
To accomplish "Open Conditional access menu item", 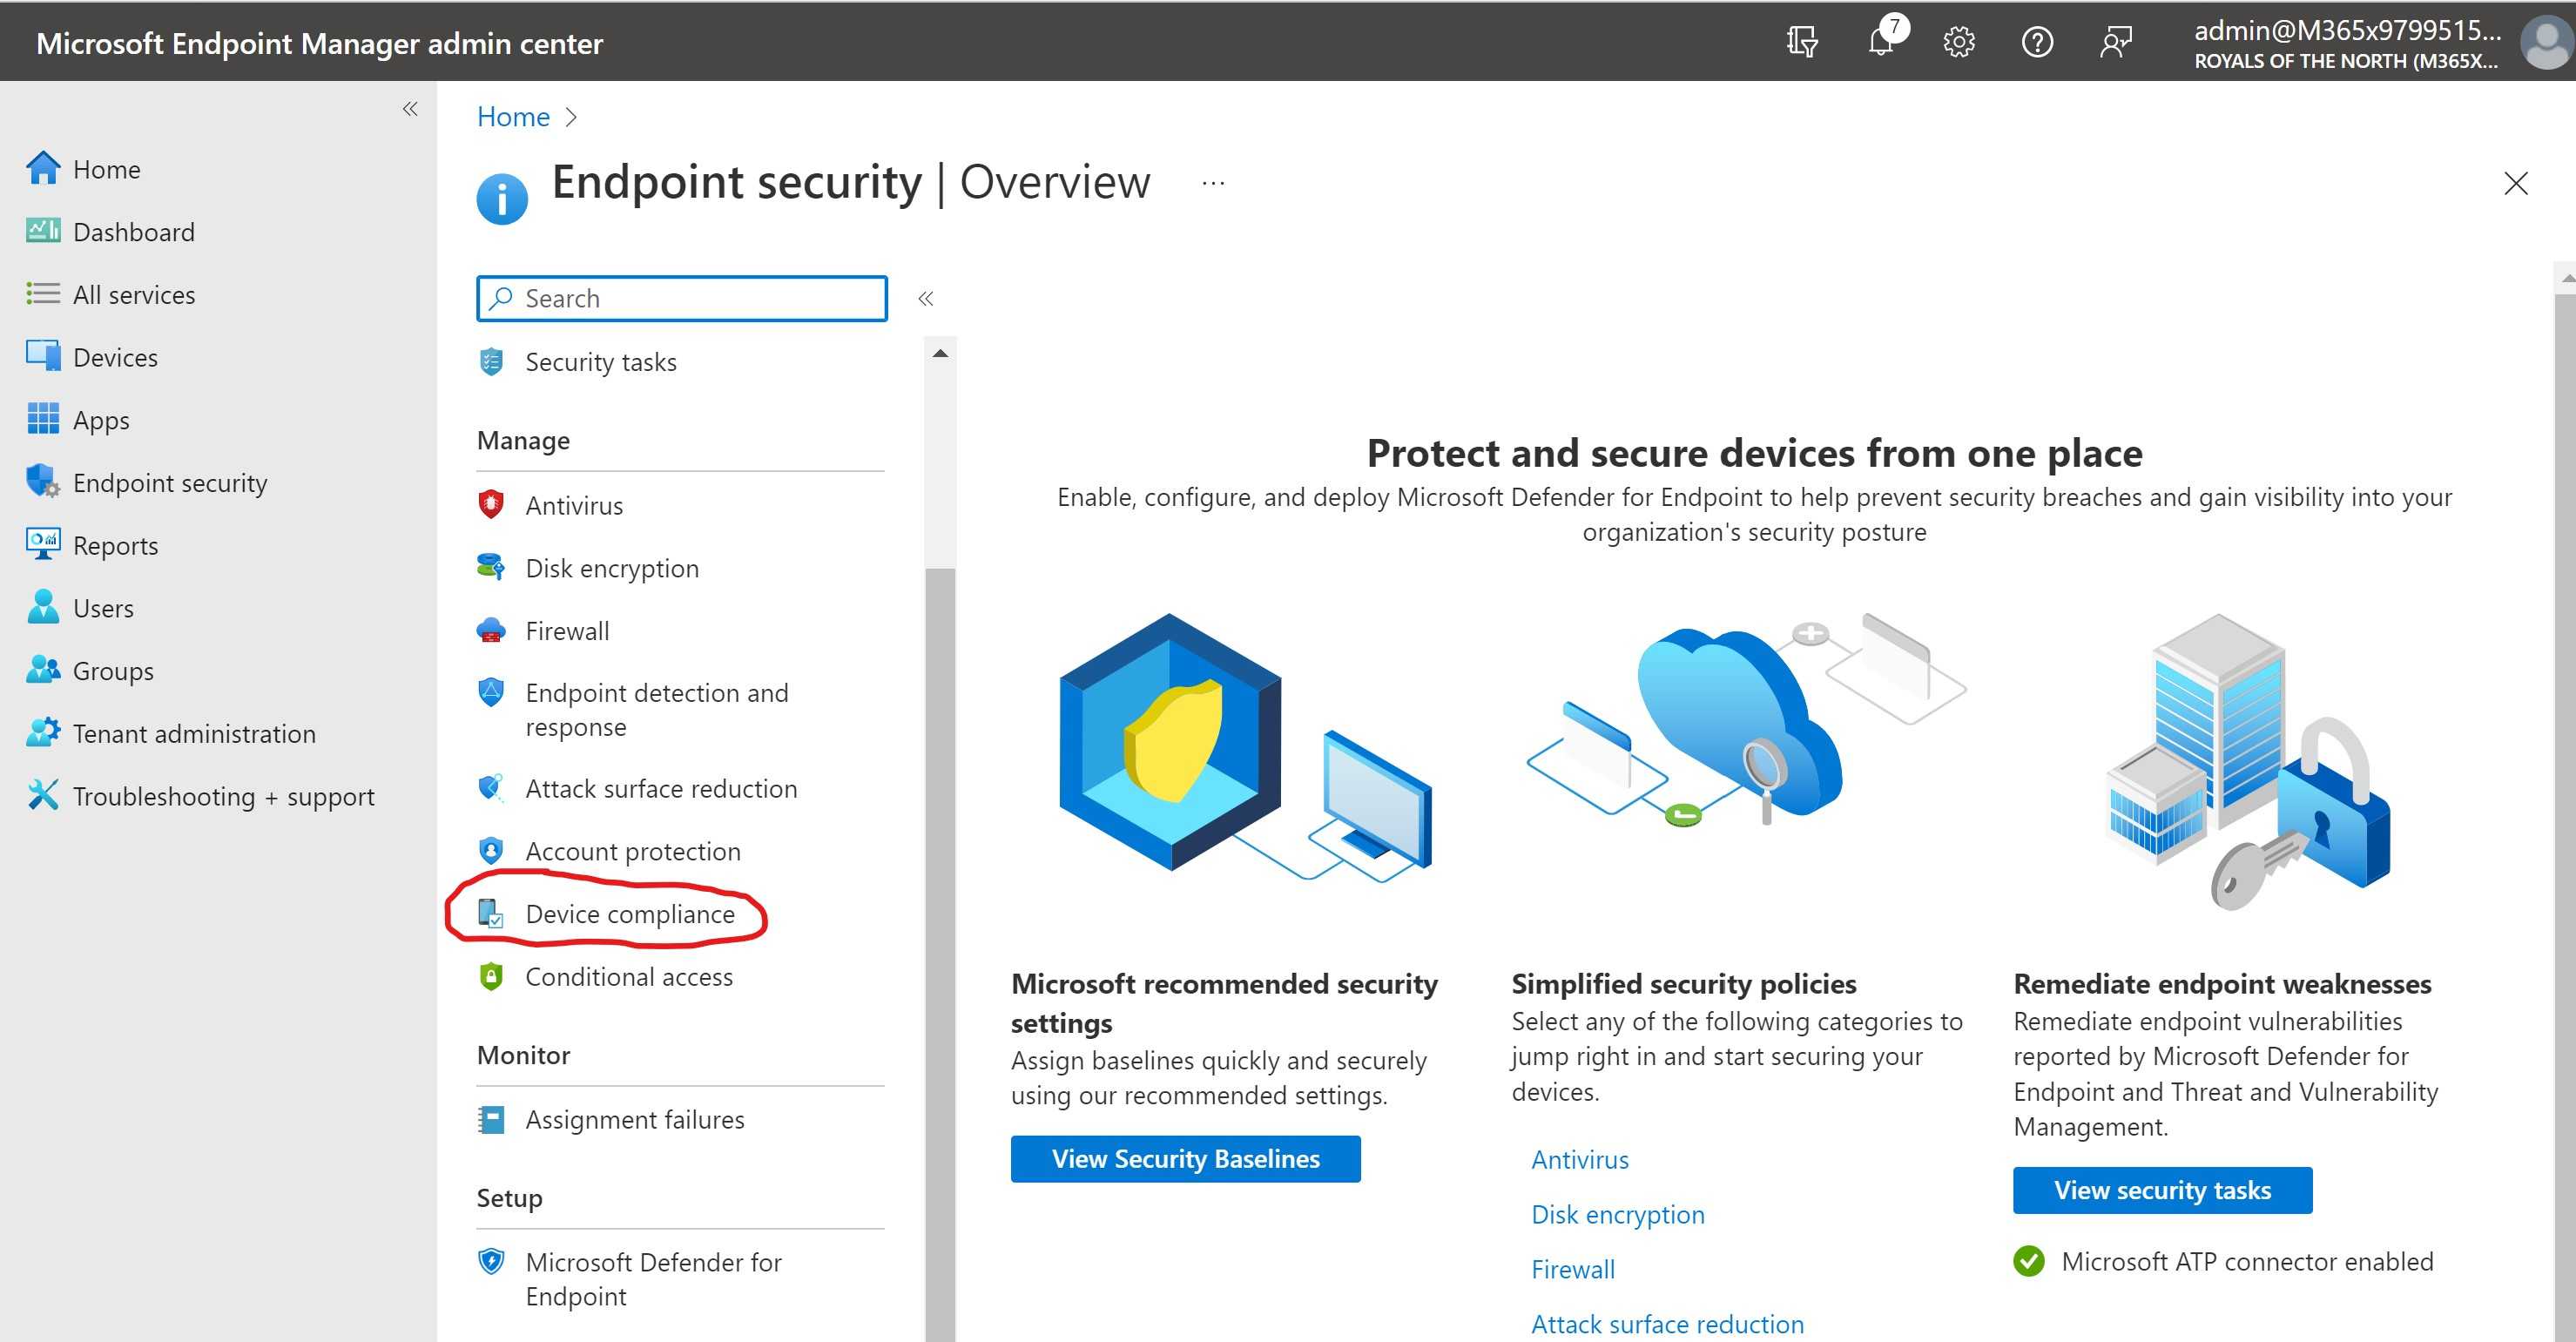I will coord(628,977).
